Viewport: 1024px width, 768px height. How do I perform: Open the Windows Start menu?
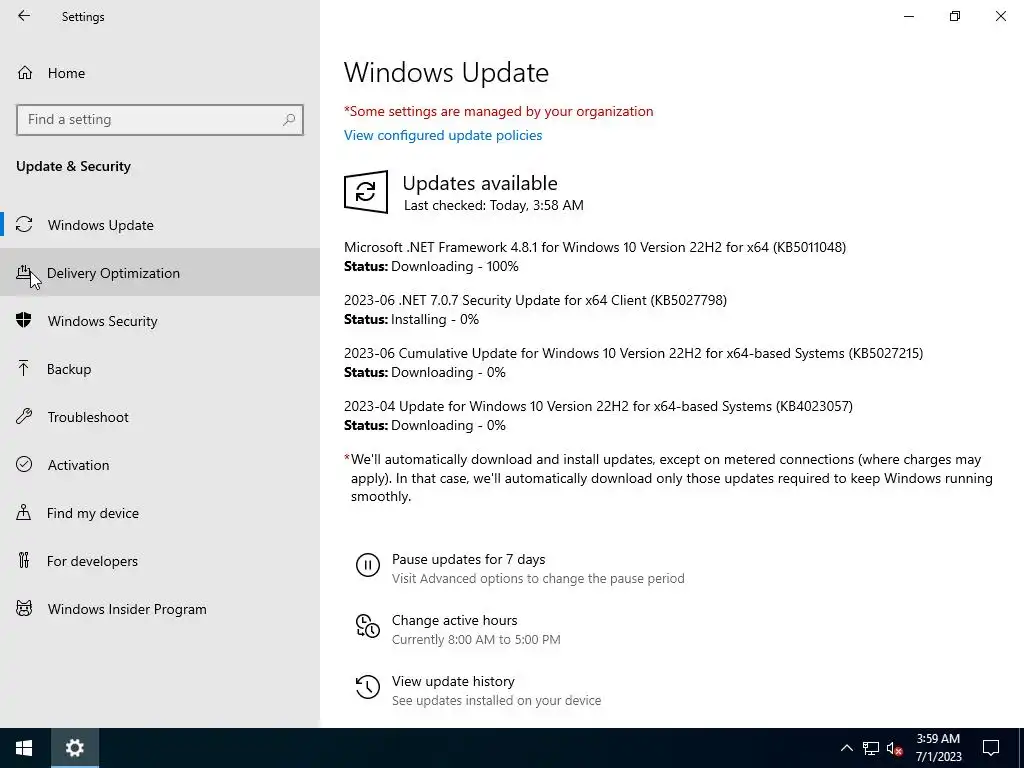coord(24,748)
